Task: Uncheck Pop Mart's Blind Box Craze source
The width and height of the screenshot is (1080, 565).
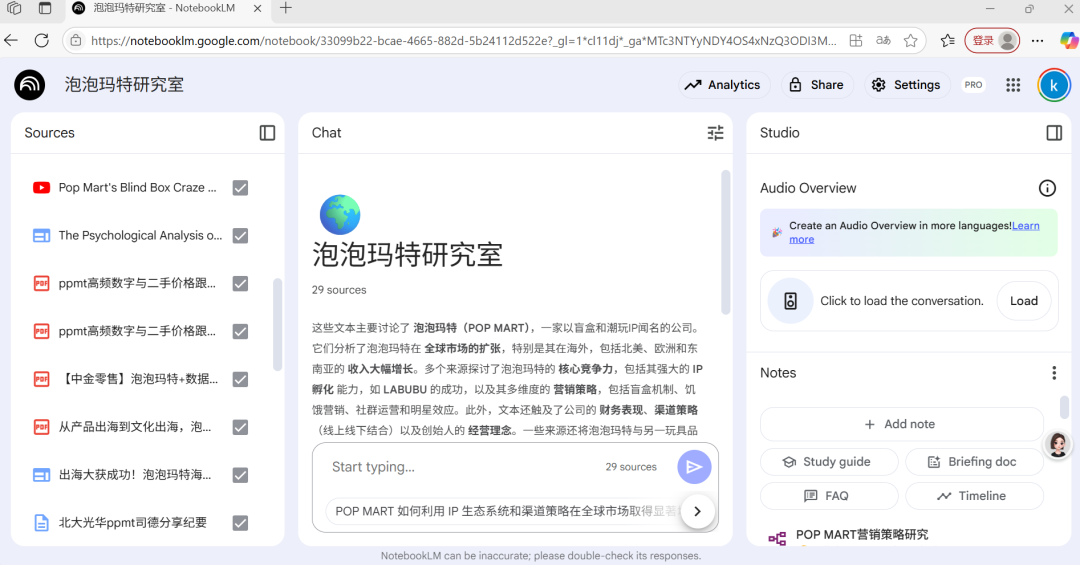Action: point(240,187)
